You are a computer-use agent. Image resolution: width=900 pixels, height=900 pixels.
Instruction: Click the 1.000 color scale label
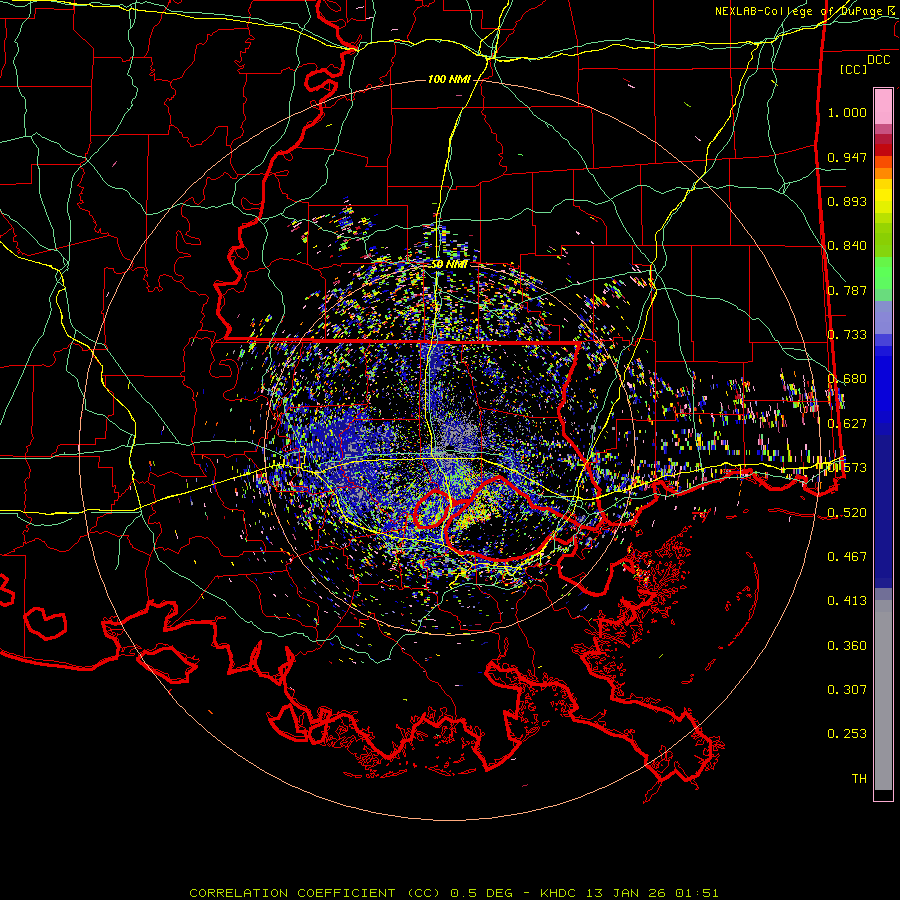click(x=847, y=112)
